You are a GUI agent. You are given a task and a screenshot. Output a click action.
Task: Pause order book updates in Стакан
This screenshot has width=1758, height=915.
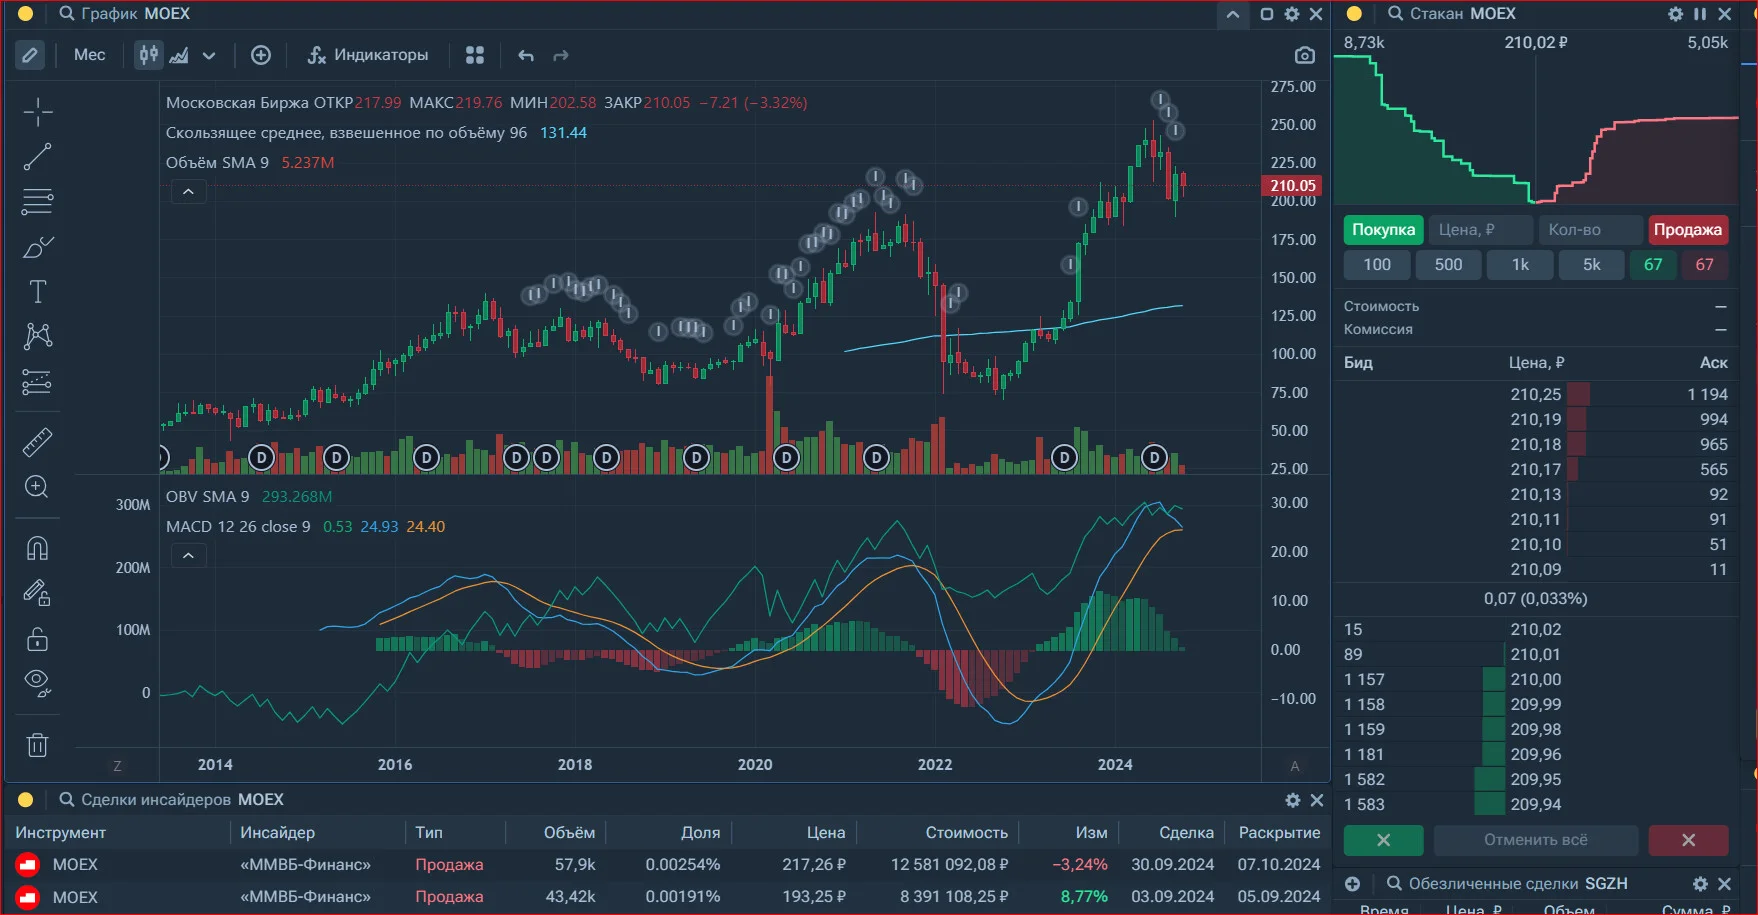coord(1700,14)
